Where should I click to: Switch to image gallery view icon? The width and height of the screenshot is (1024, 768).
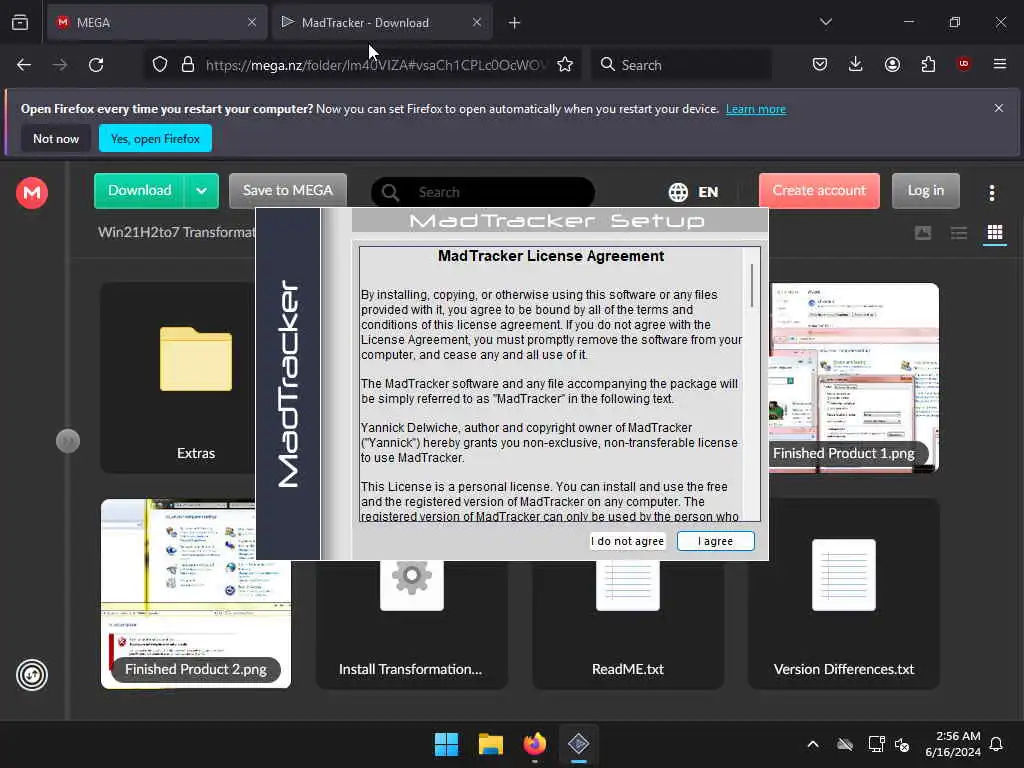[923, 233]
